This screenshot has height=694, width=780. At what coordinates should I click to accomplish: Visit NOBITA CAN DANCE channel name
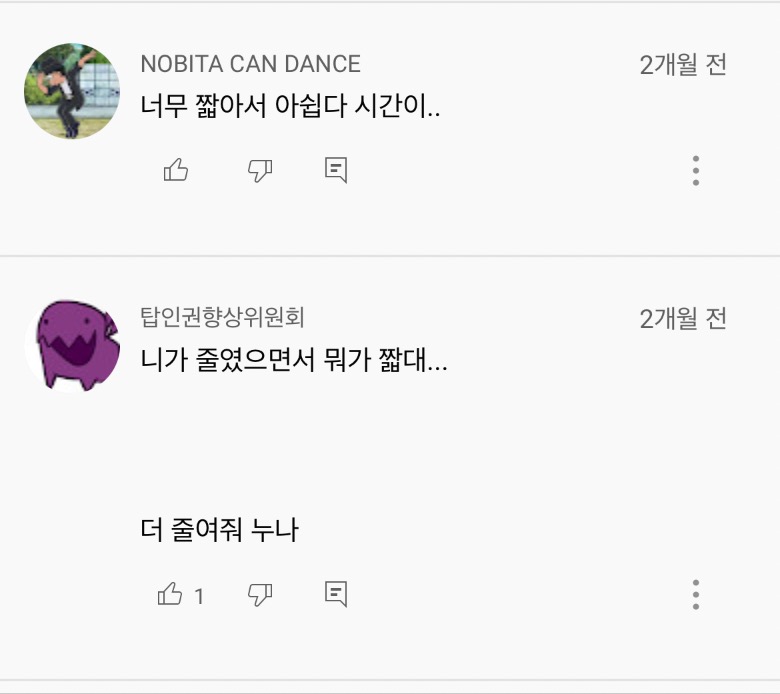(x=250, y=64)
